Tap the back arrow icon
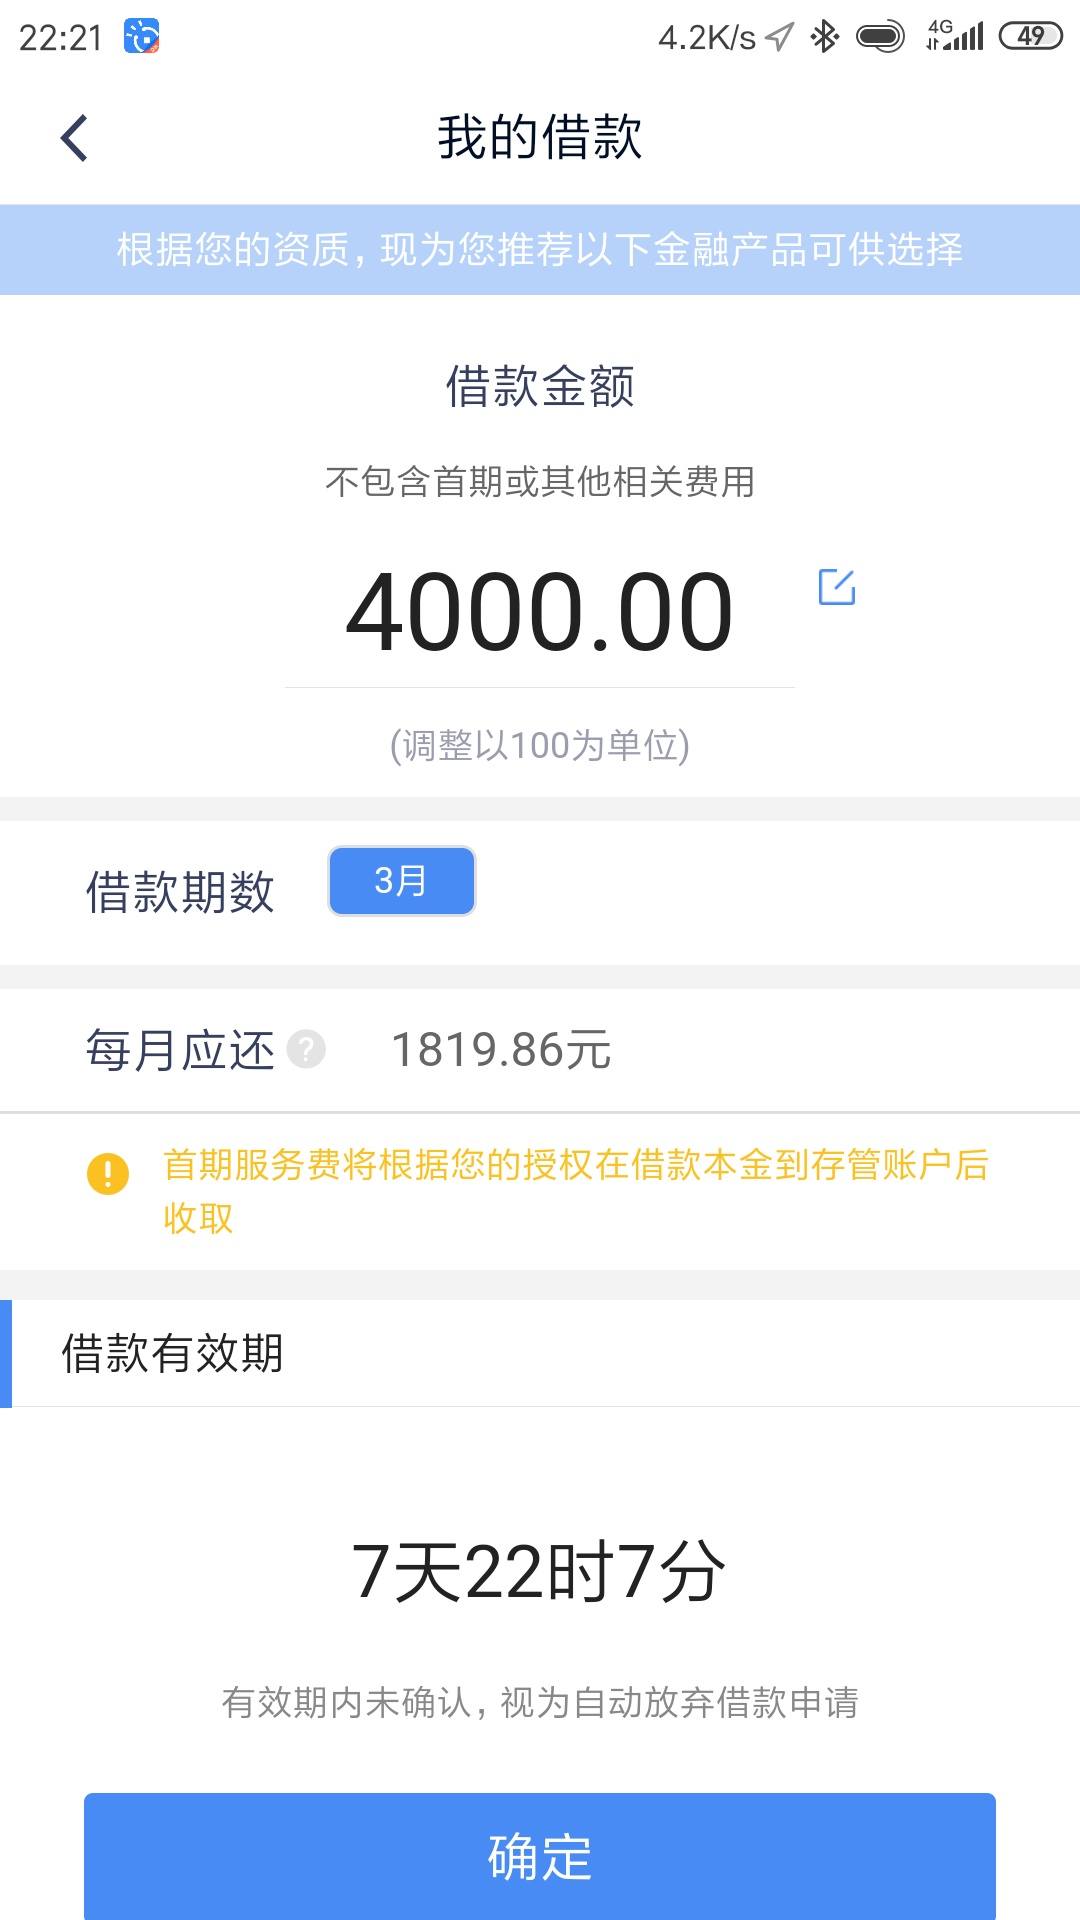 (x=75, y=138)
